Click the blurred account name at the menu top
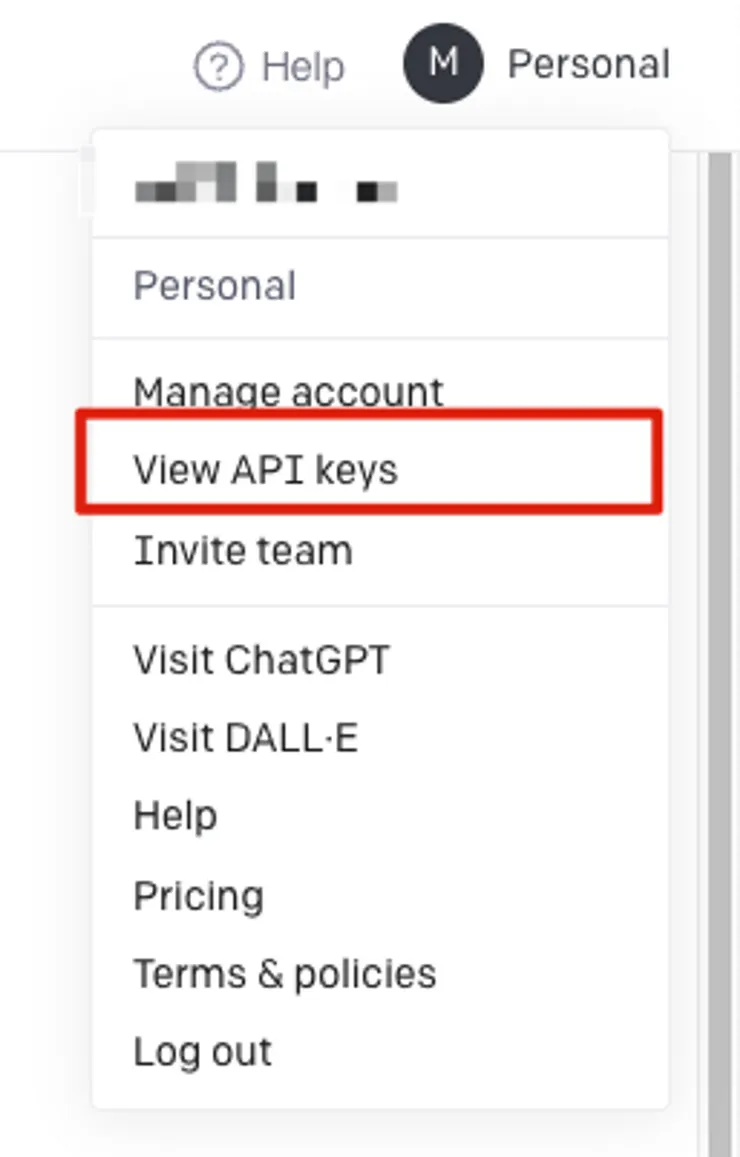Viewport: 740px width, 1157px height. pyautogui.click(x=266, y=187)
